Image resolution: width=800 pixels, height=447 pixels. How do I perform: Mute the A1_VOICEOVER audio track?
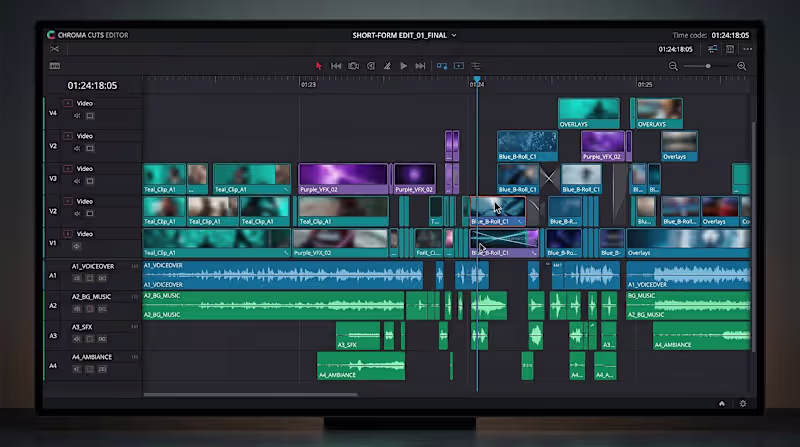77,279
